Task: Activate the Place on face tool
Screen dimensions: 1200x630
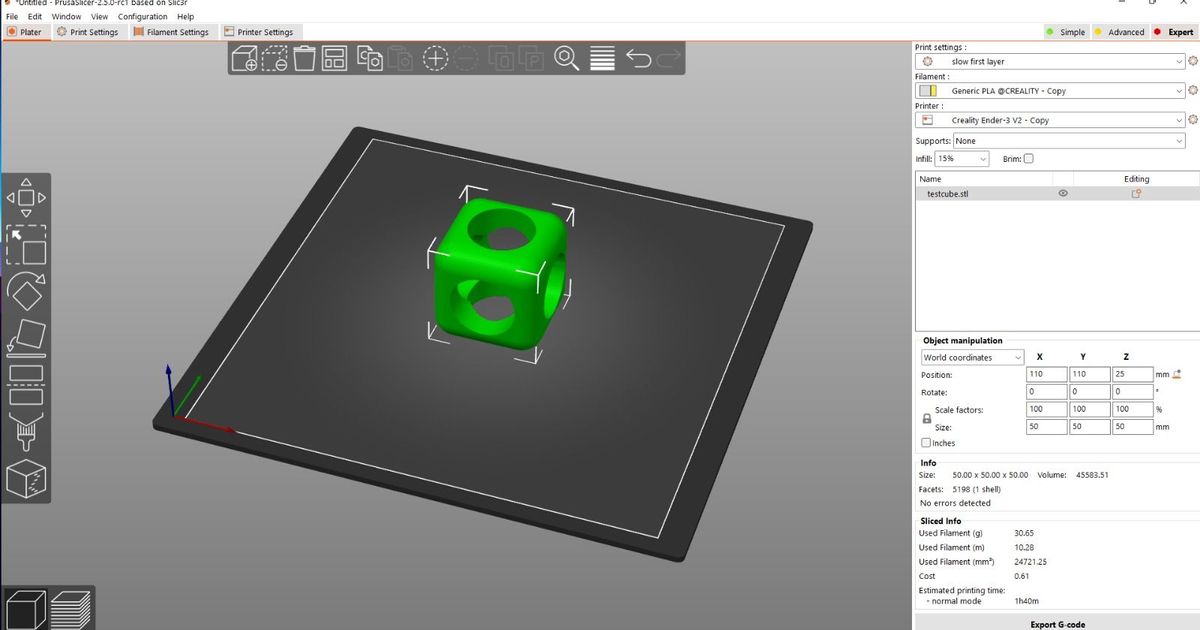Action: click(25, 338)
